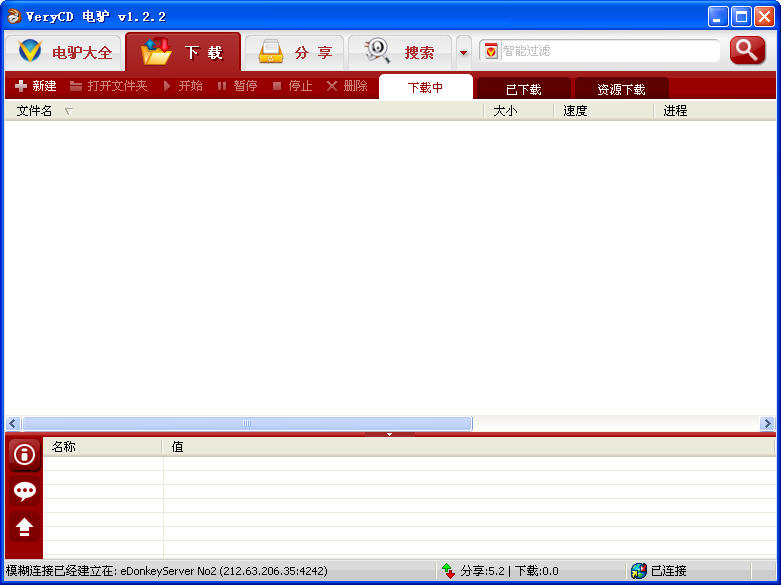Open the chat bubble messages icon
Viewport: 781px width, 585px height.
click(25, 491)
